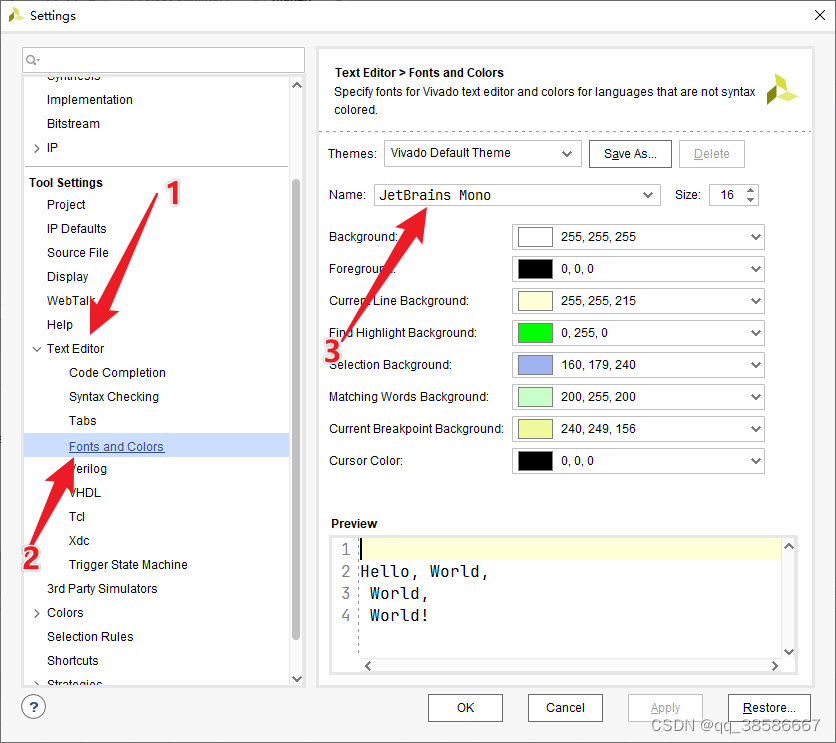Open the Background color dropdown
Viewport: 836px width, 743px height.
pyautogui.click(x=755, y=237)
